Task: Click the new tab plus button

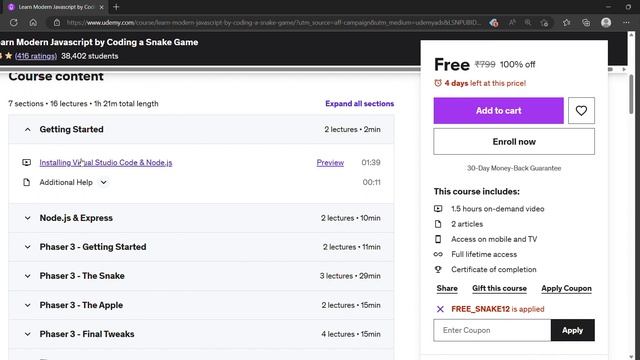Action: (x=116, y=7)
